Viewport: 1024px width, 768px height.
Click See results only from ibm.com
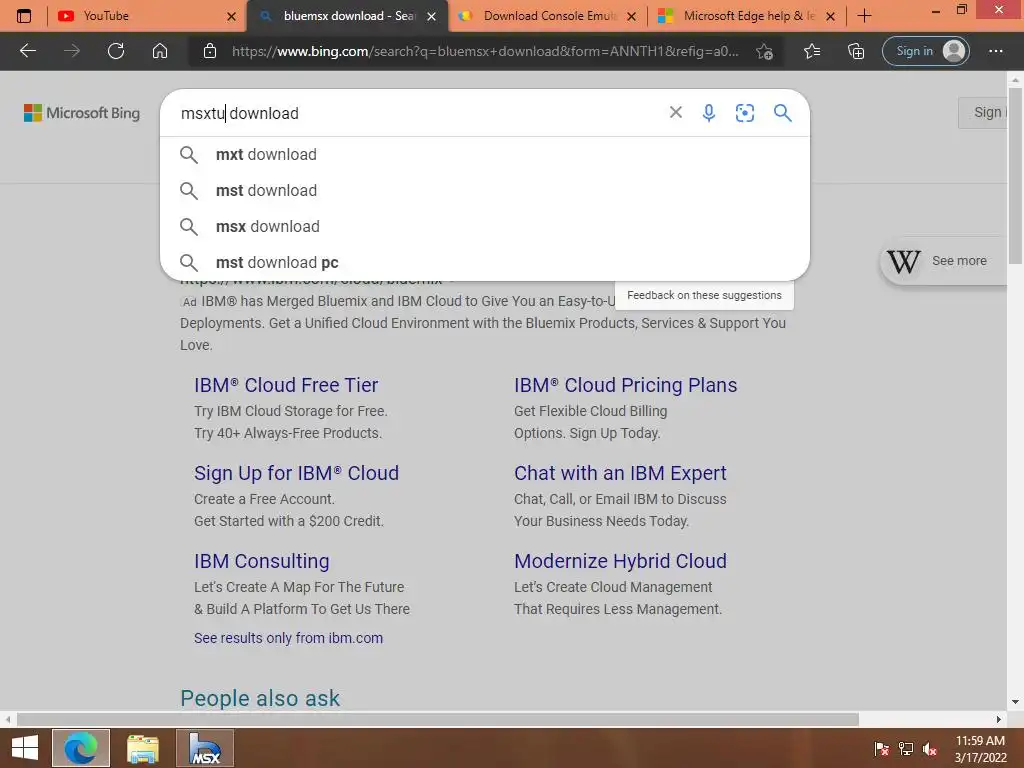(289, 638)
